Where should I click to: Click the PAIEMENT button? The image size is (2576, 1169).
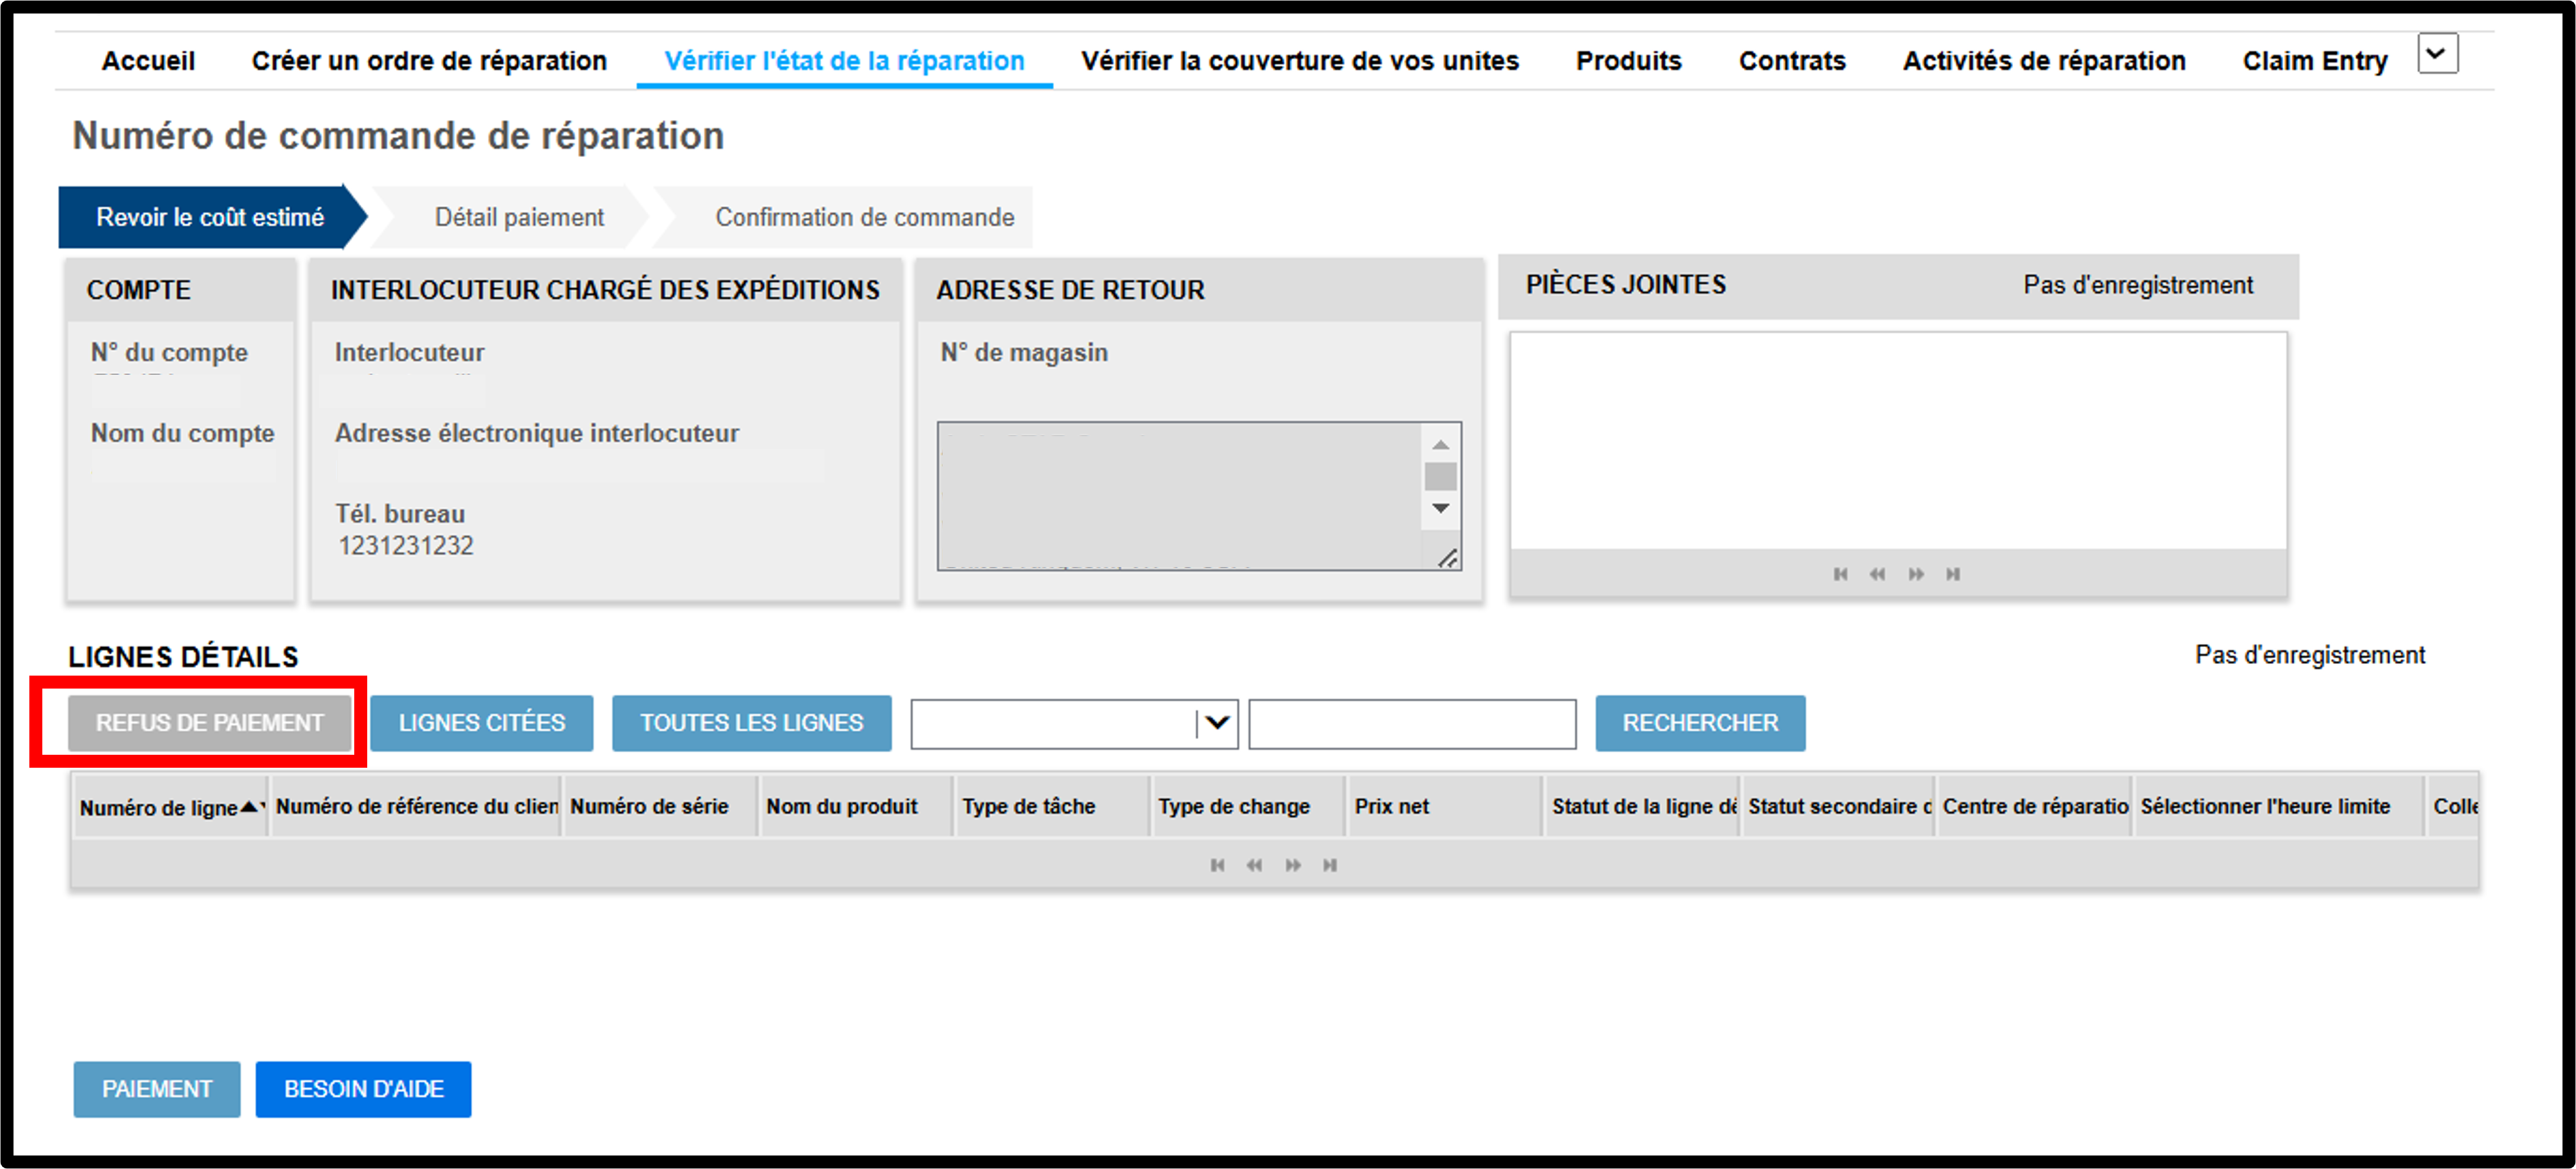157,1089
